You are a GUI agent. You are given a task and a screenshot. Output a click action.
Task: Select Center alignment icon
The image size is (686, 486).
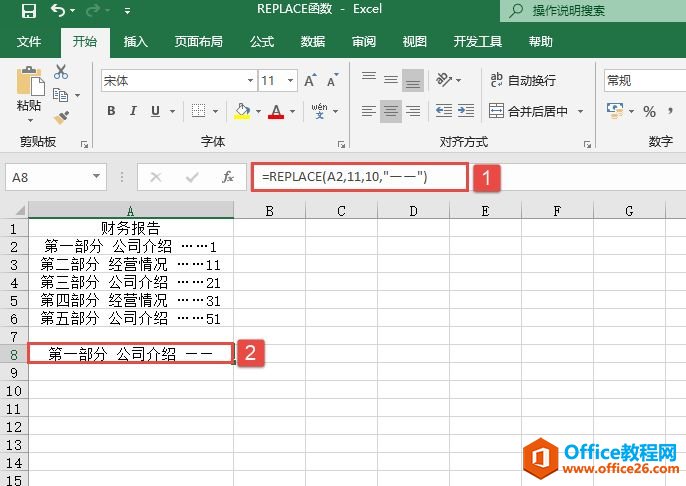[x=391, y=111]
